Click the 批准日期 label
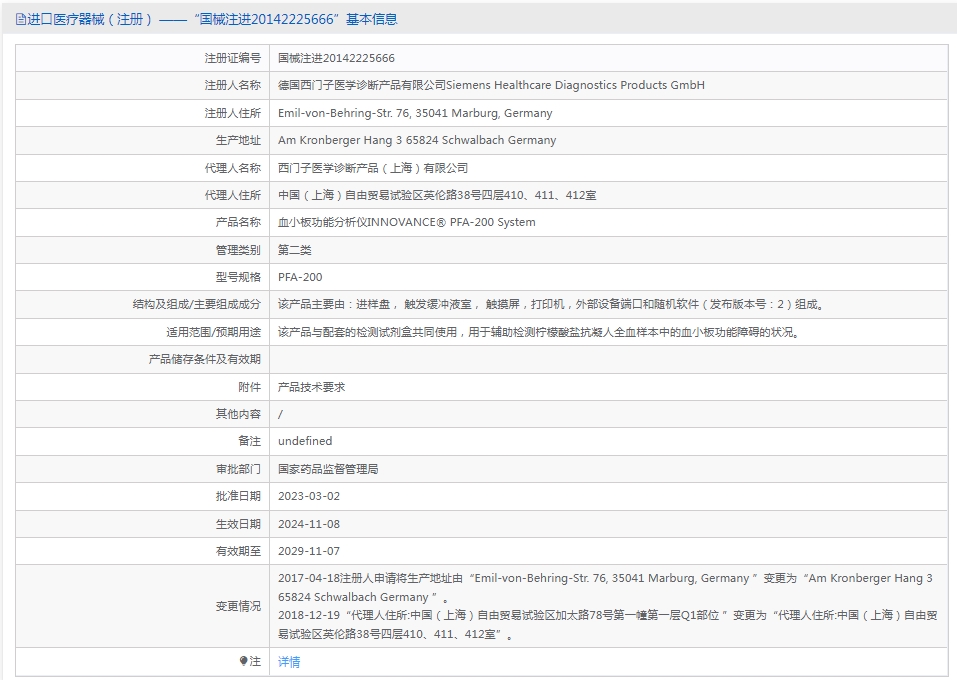This screenshot has height=680, width=957. coord(238,496)
